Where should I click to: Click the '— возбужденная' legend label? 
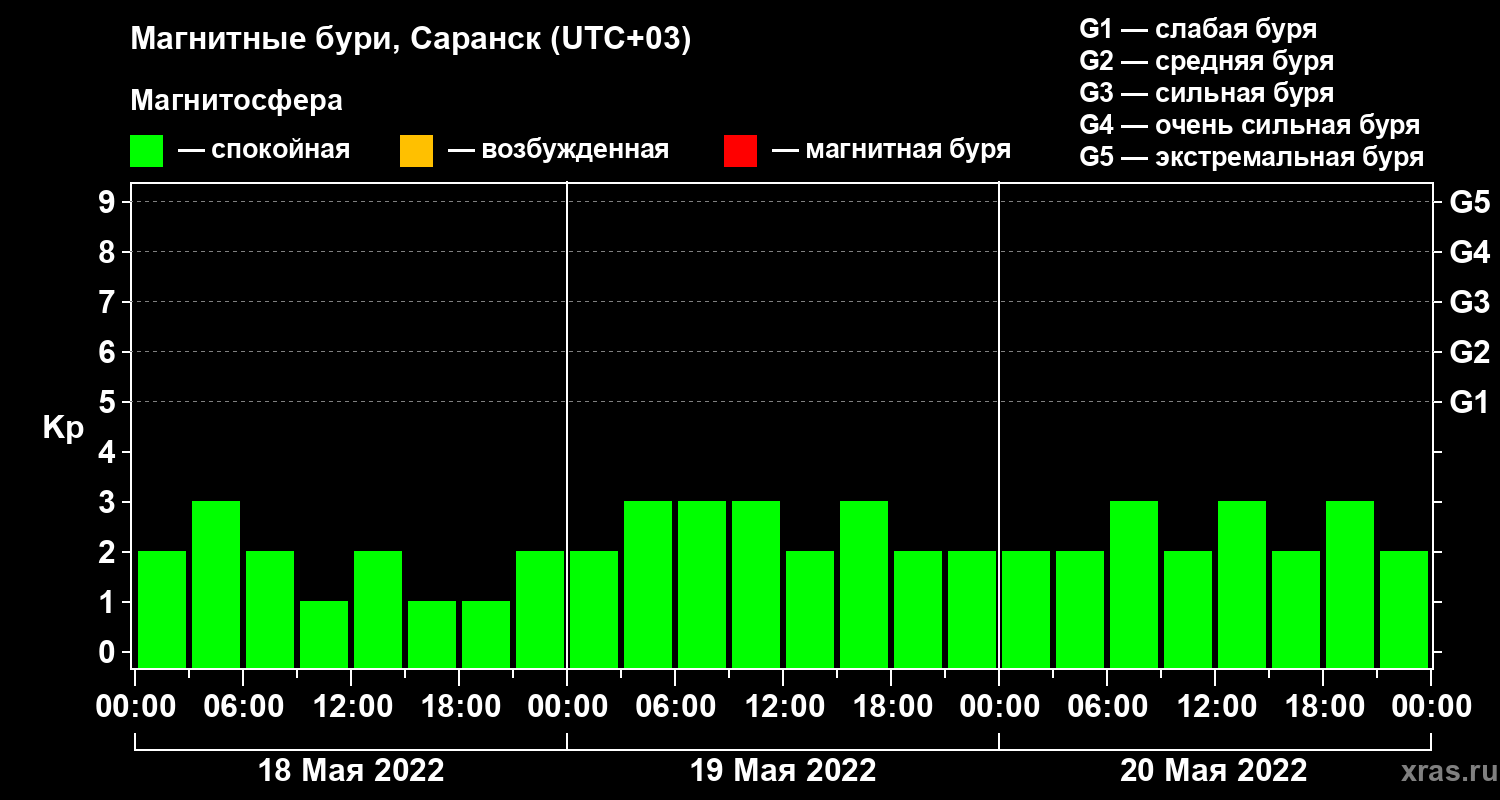(558, 150)
